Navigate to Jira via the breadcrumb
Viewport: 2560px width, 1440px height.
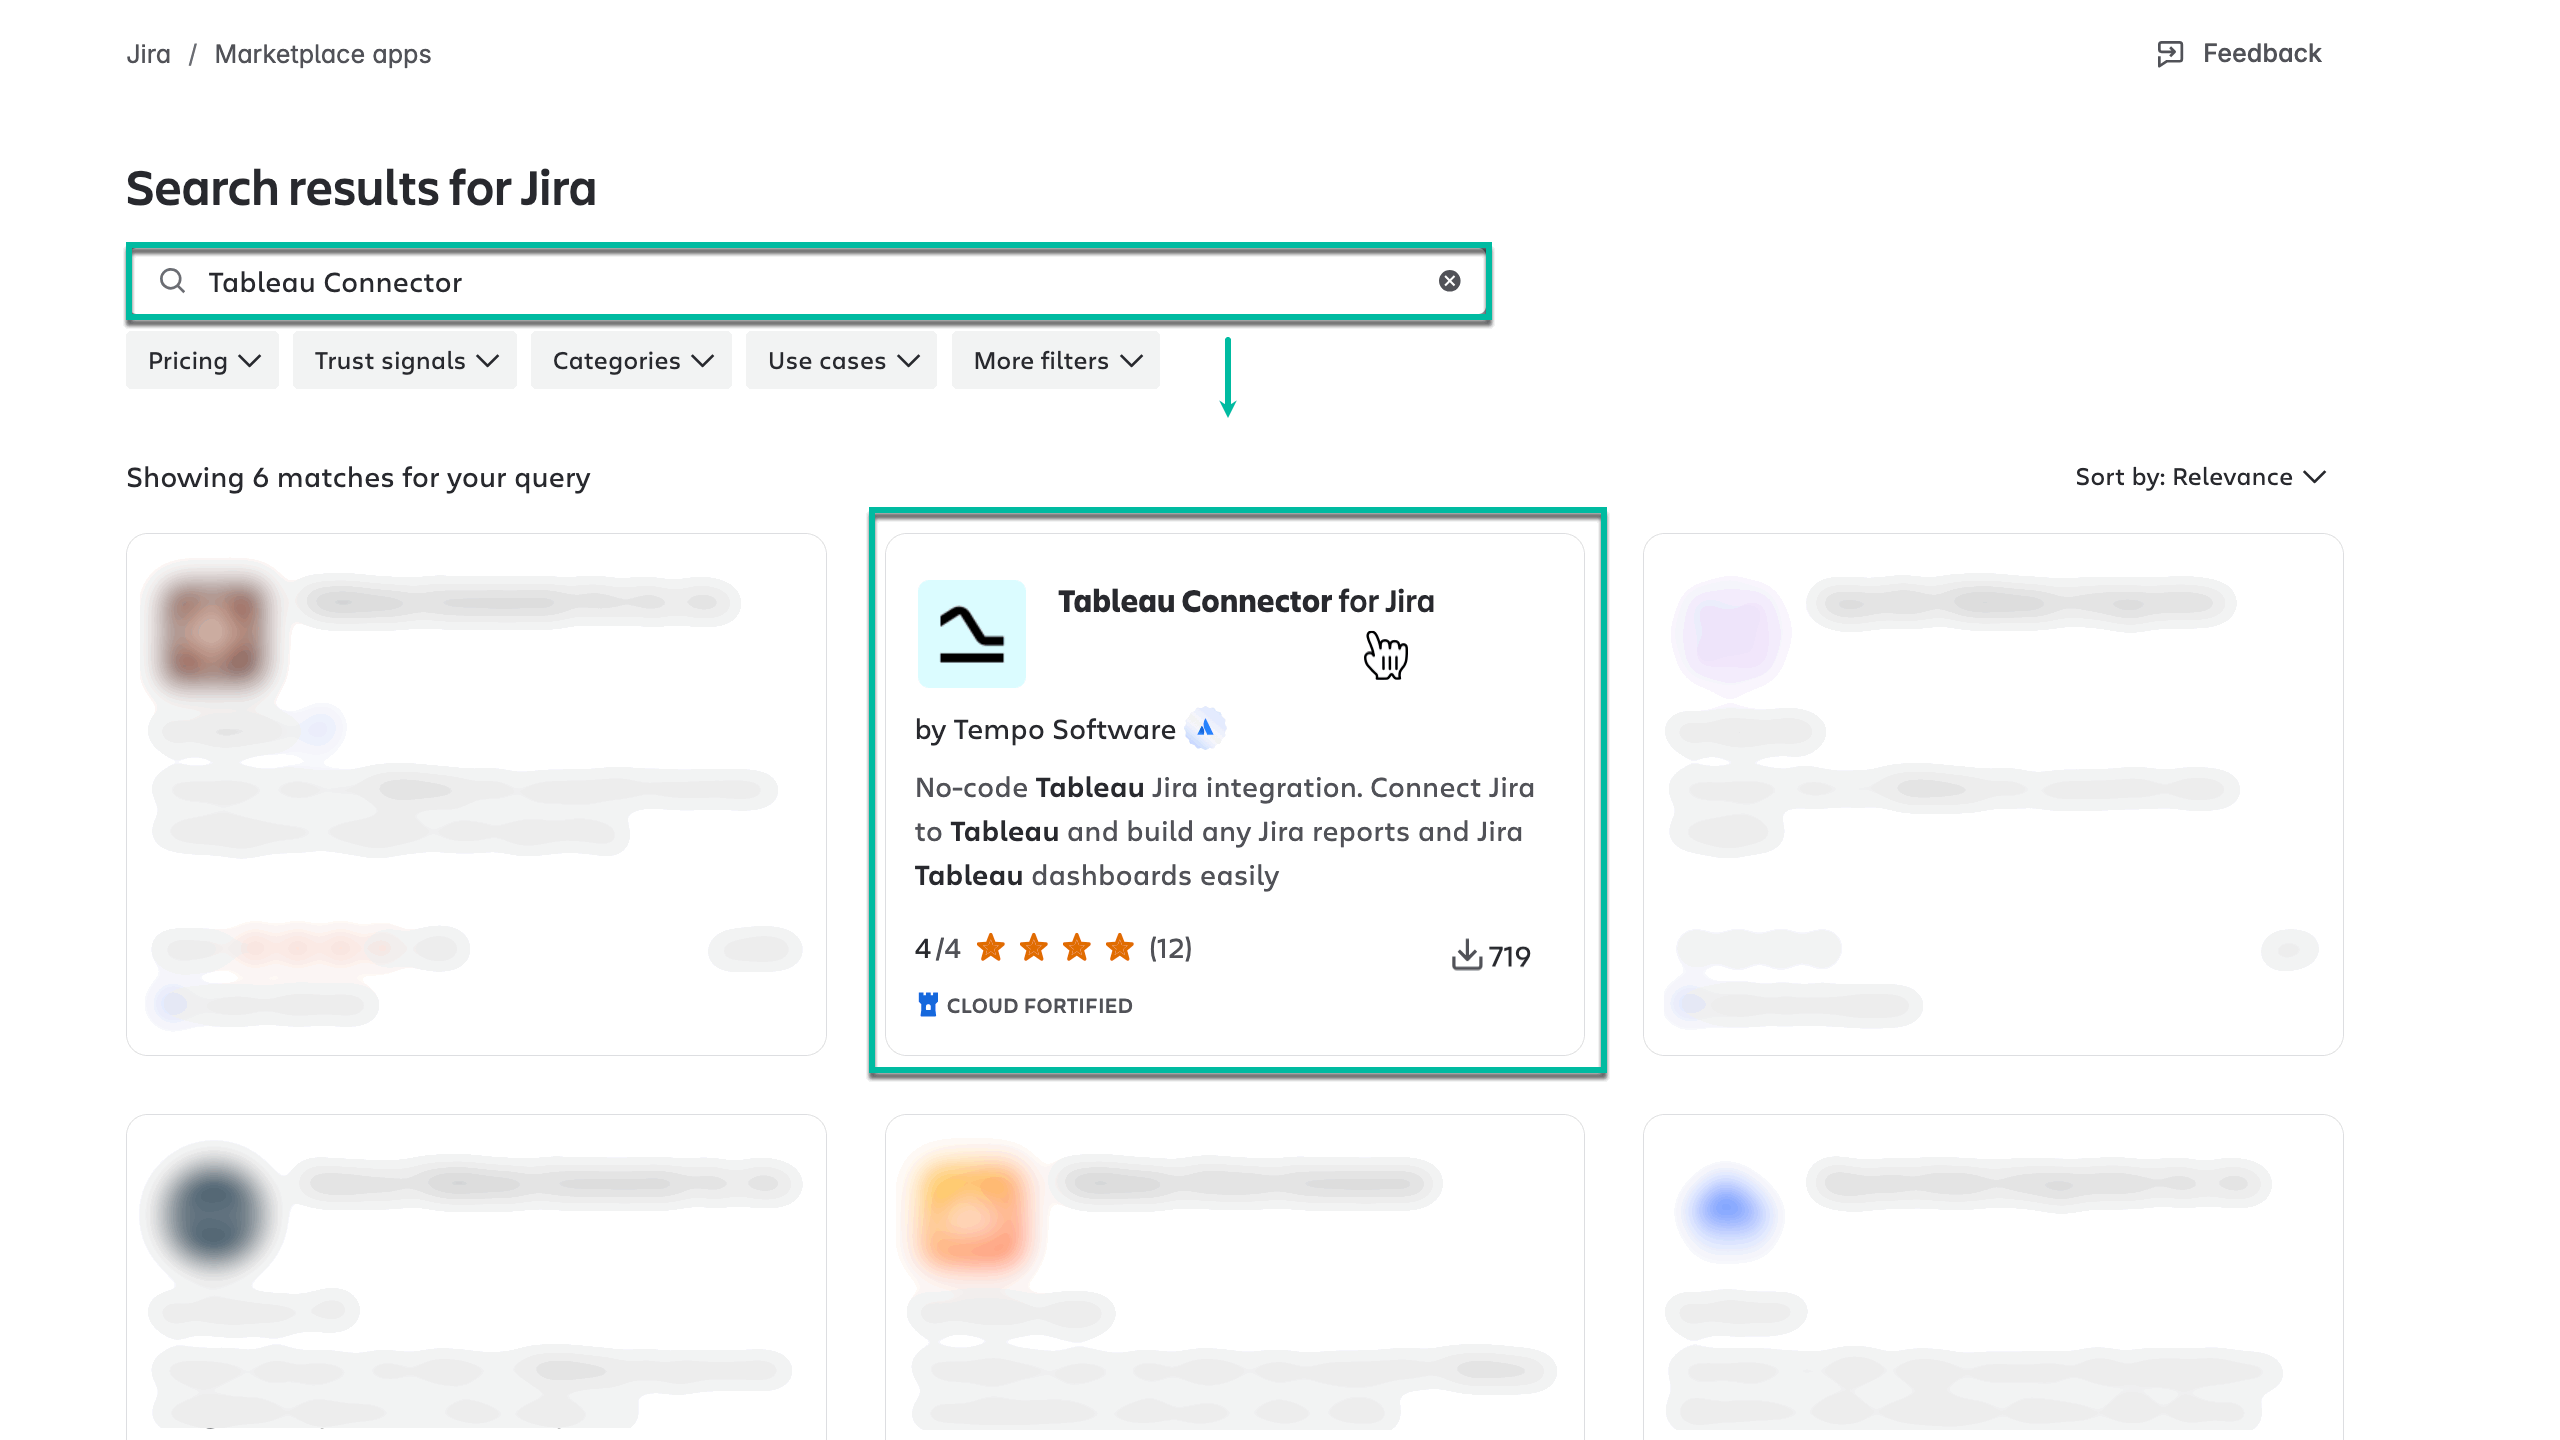coord(148,53)
